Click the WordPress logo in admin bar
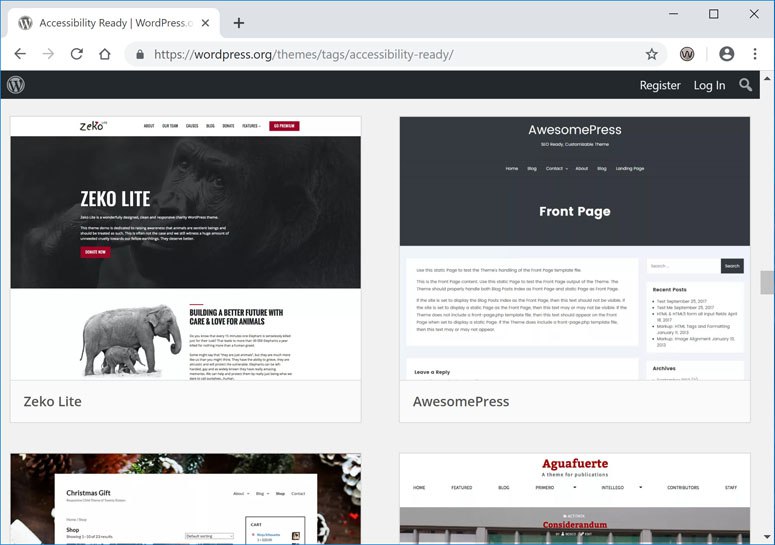Image resolution: width=775 pixels, height=545 pixels. (x=16, y=85)
